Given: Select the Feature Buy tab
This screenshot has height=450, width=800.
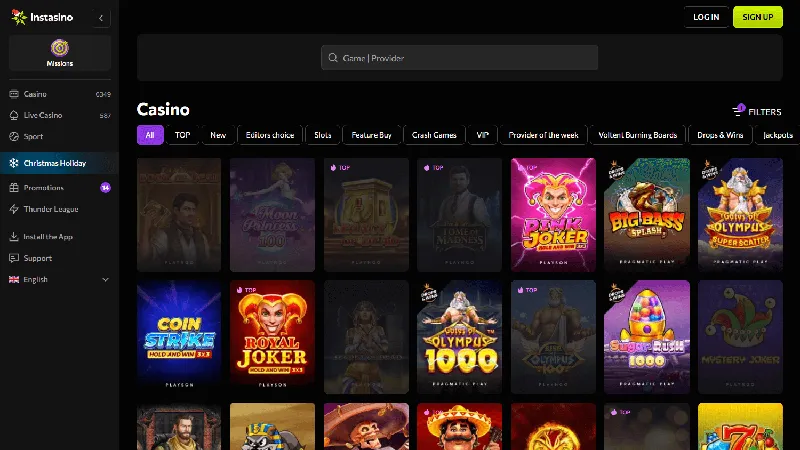Looking at the screenshot, I should point(371,135).
